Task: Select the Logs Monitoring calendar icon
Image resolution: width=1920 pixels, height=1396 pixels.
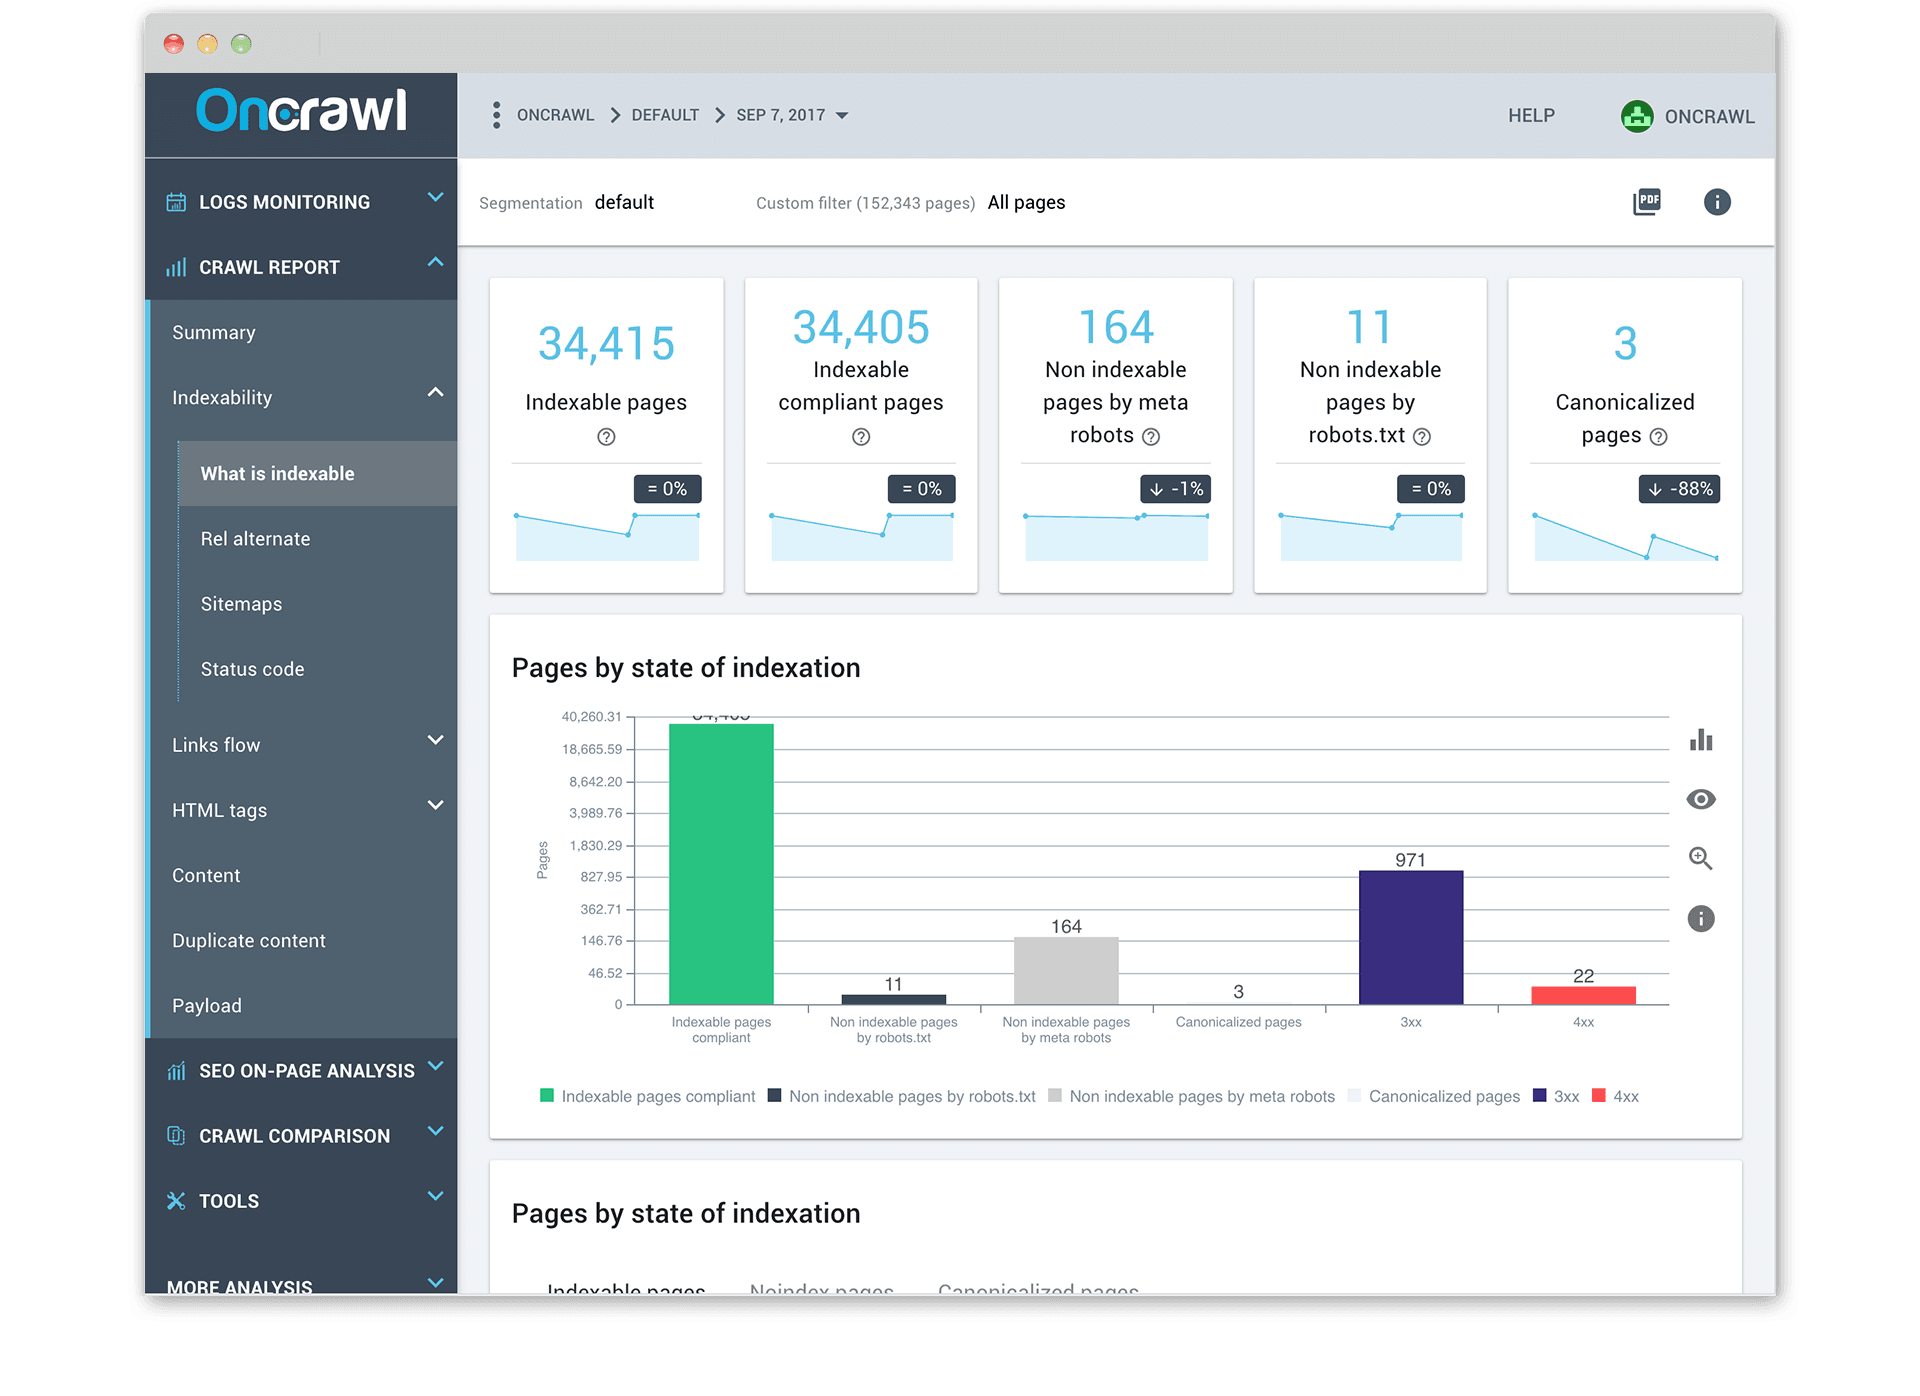Action: (x=176, y=201)
